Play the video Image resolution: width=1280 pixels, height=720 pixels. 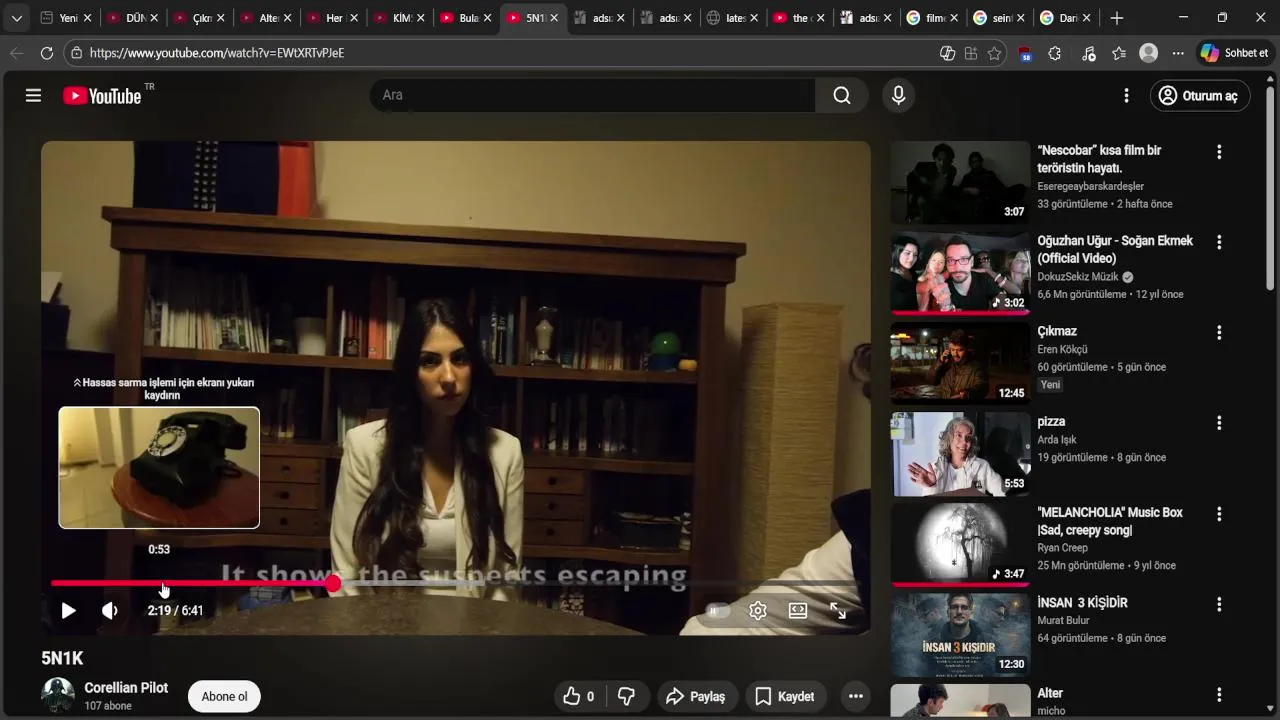tap(68, 610)
